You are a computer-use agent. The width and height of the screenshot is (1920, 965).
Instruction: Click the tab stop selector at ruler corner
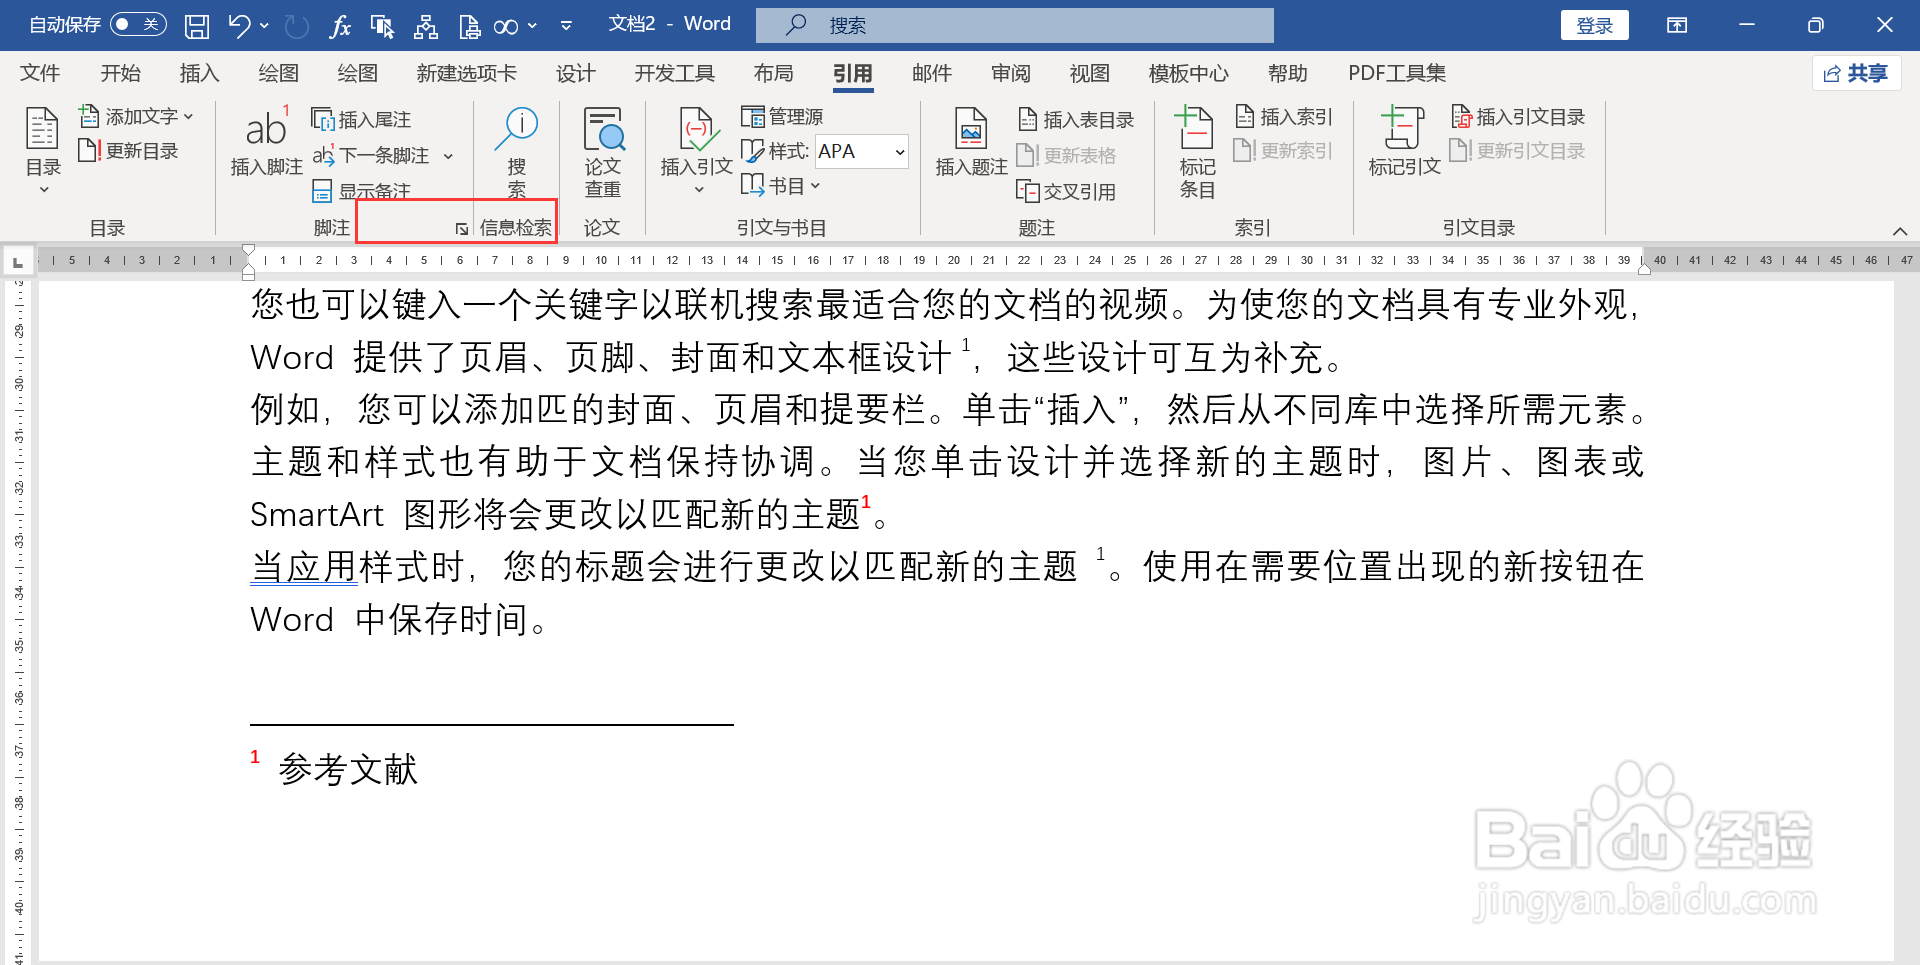point(18,262)
